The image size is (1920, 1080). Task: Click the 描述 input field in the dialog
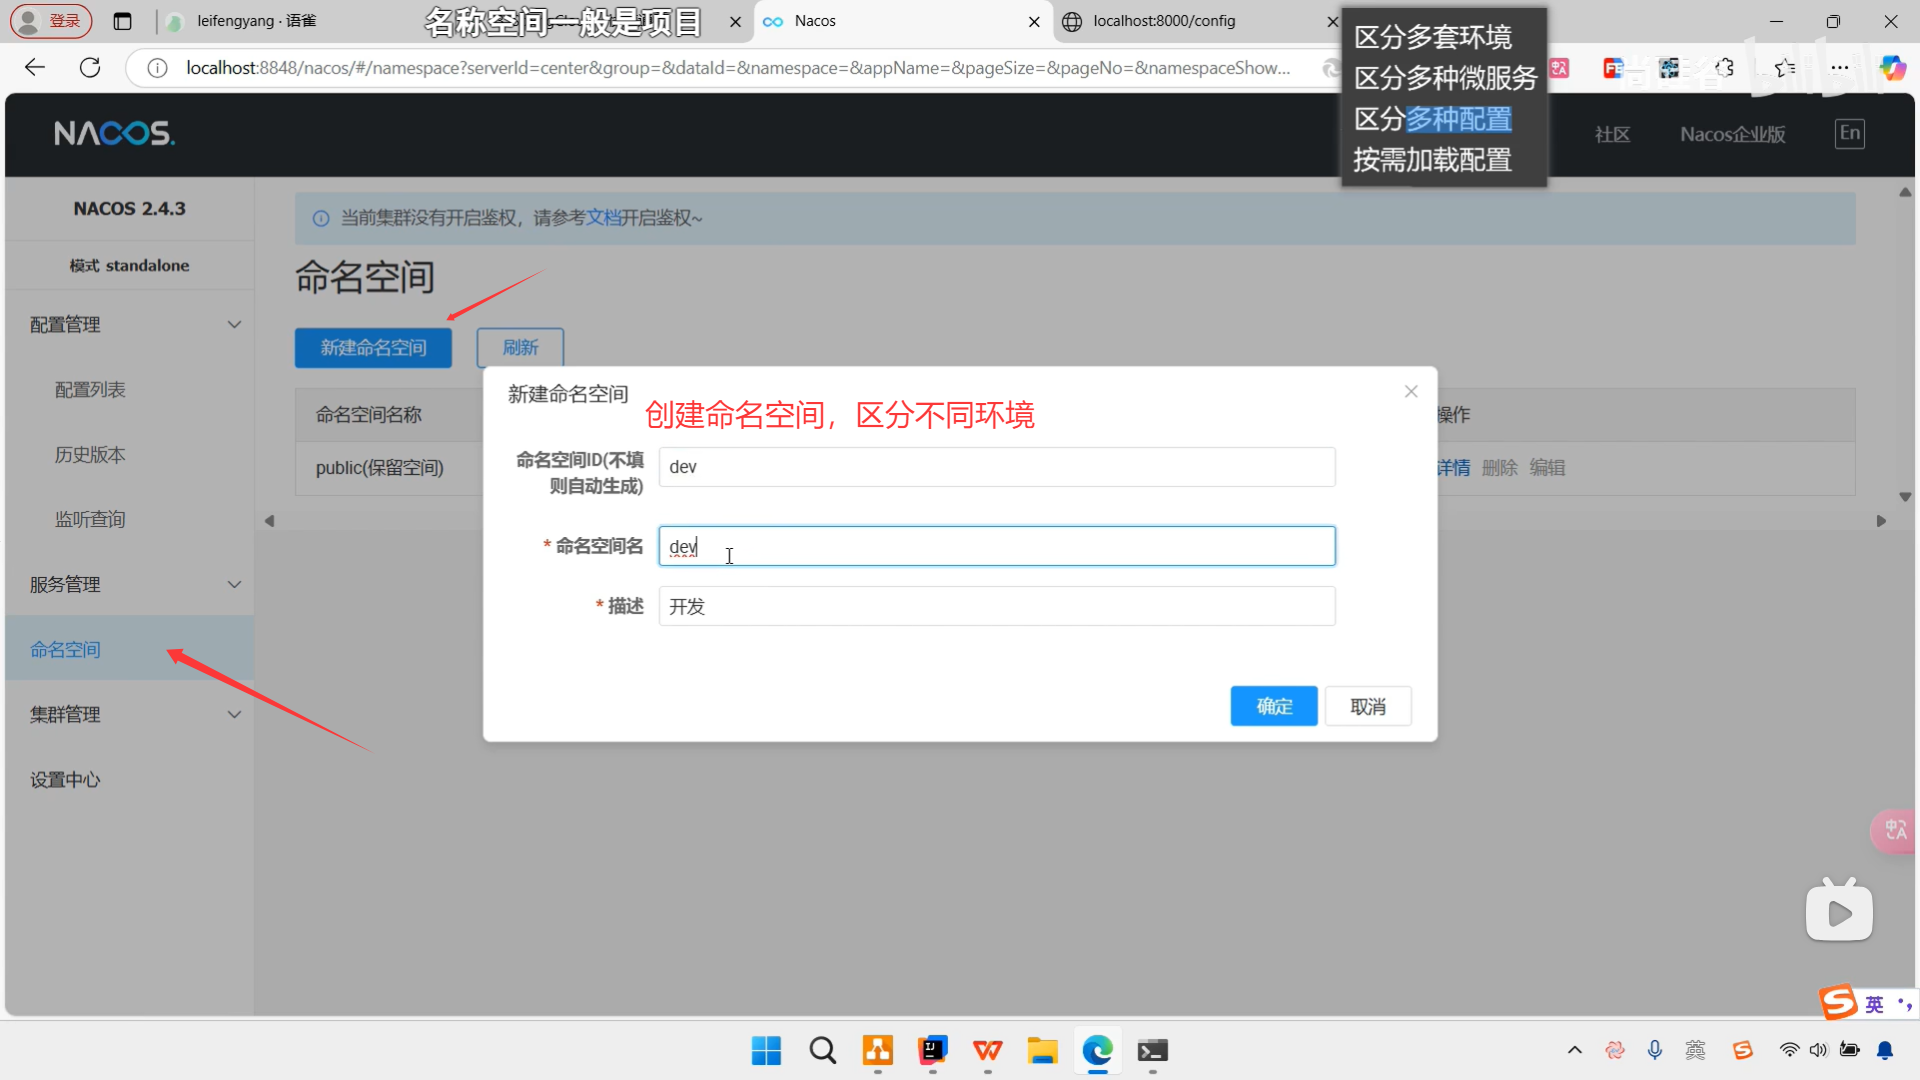[x=995, y=605]
